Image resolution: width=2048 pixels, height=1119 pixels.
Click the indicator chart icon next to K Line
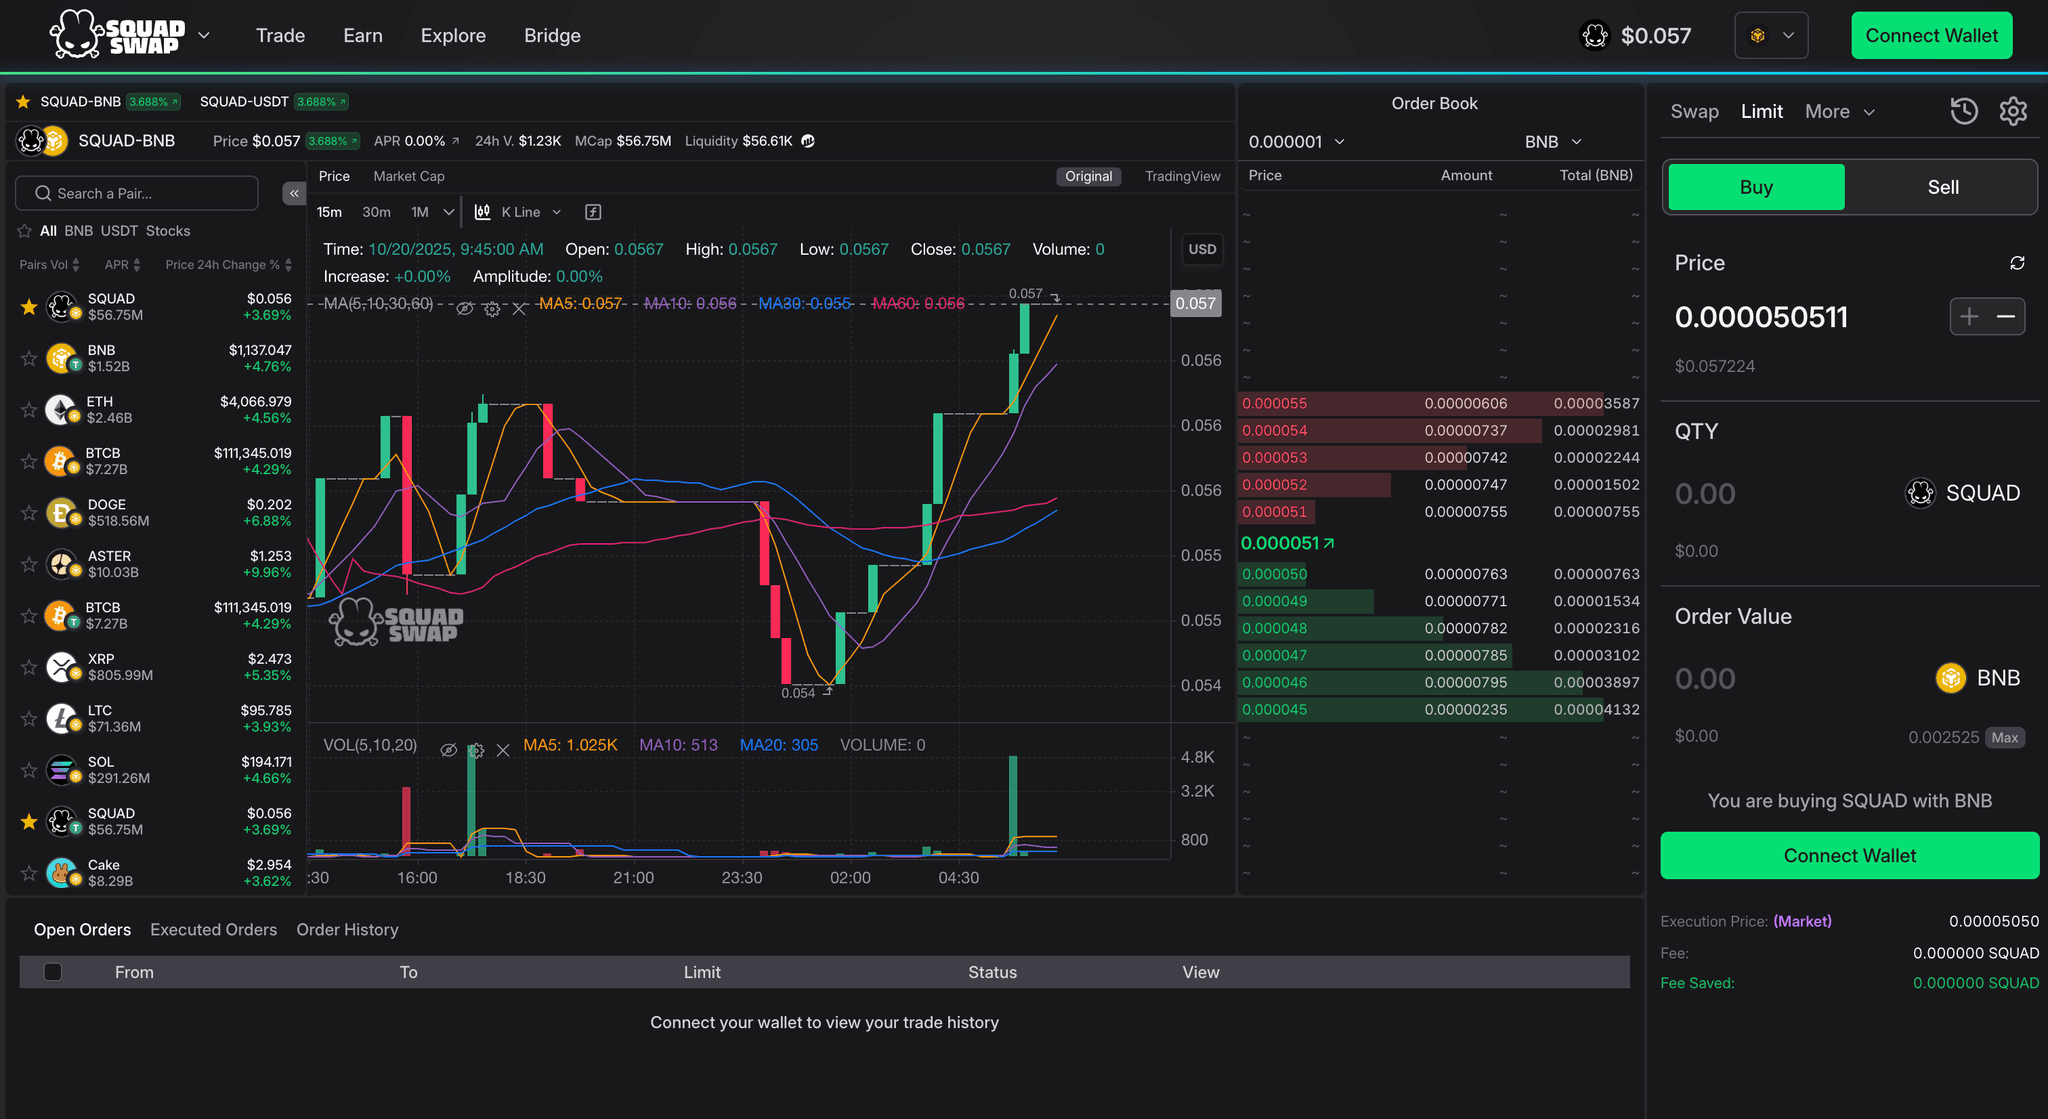pos(481,211)
